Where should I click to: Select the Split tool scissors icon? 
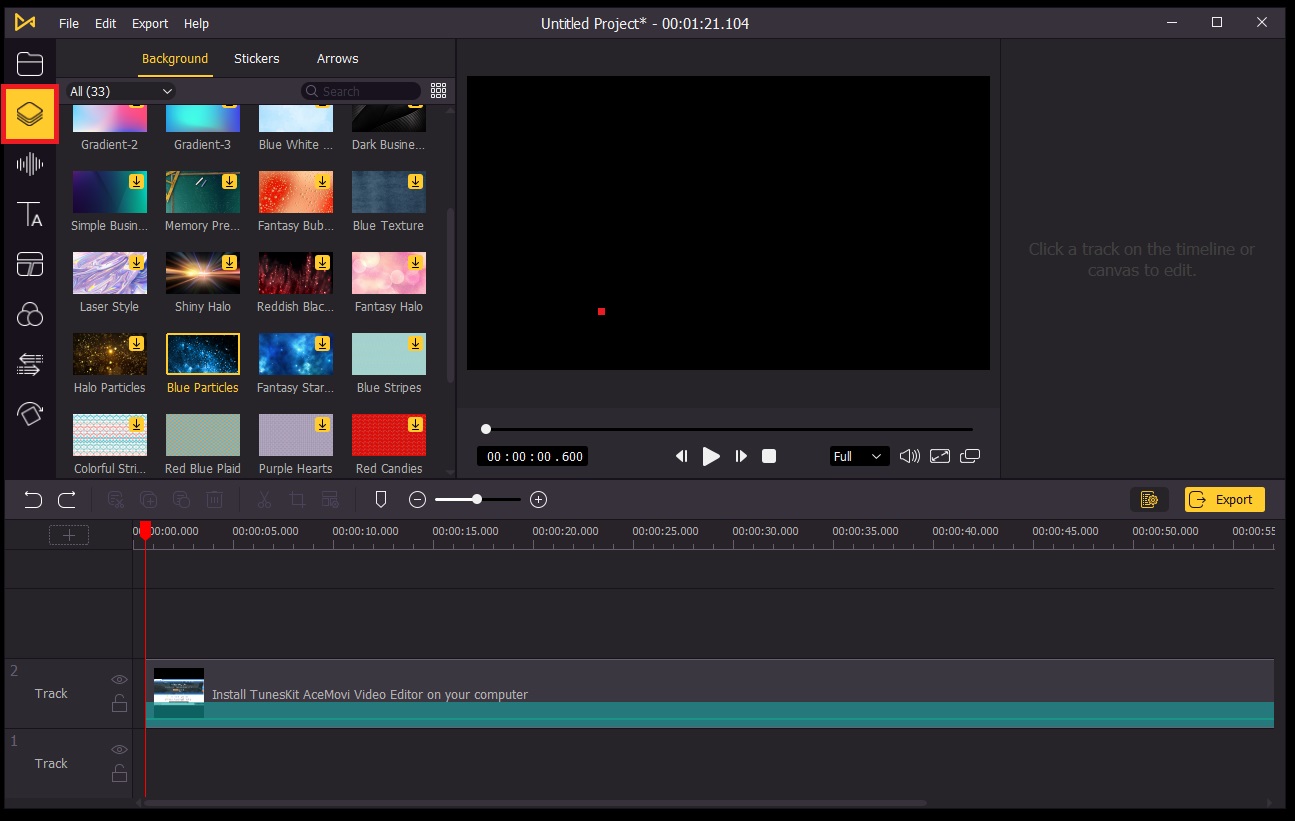[264, 499]
